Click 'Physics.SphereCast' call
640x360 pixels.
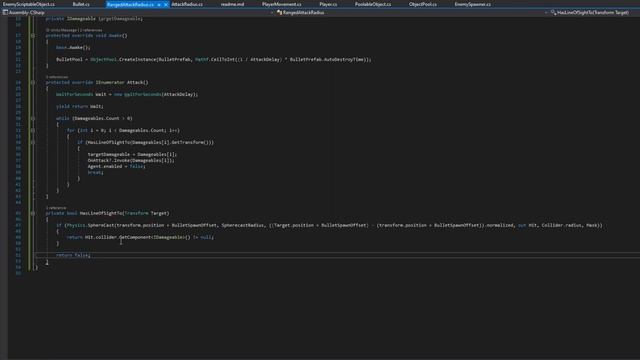[90, 225]
